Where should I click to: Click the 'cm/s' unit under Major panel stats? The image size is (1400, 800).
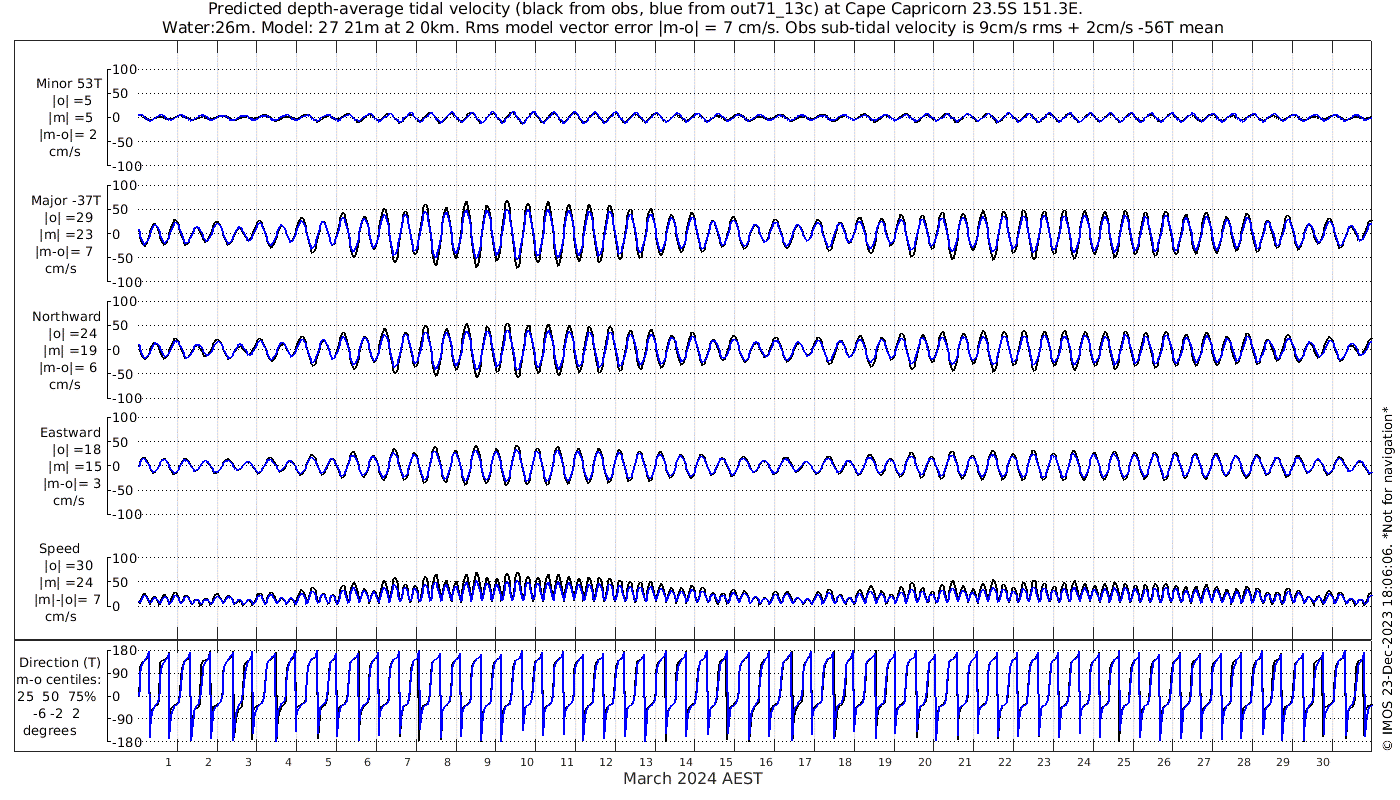tap(60, 269)
